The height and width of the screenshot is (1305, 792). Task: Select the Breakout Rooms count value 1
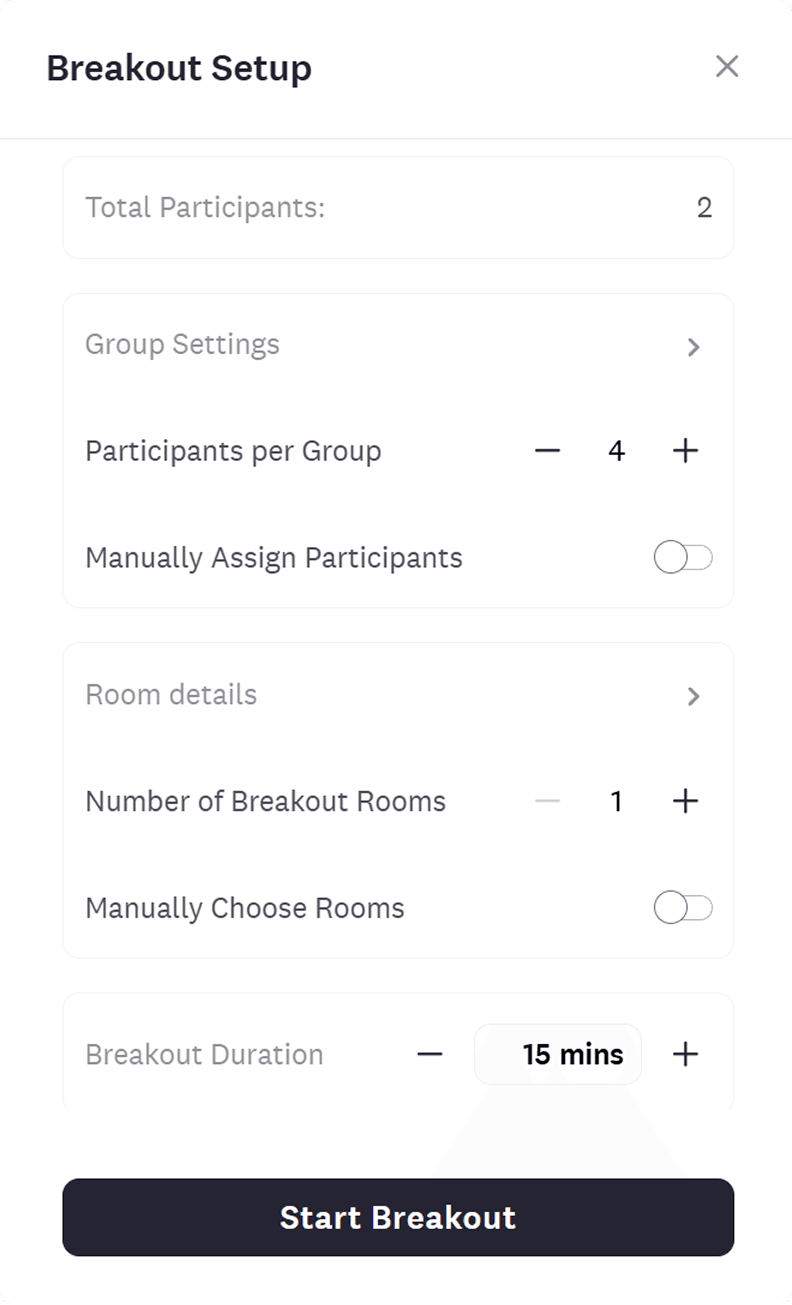click(x=616, y=801)
